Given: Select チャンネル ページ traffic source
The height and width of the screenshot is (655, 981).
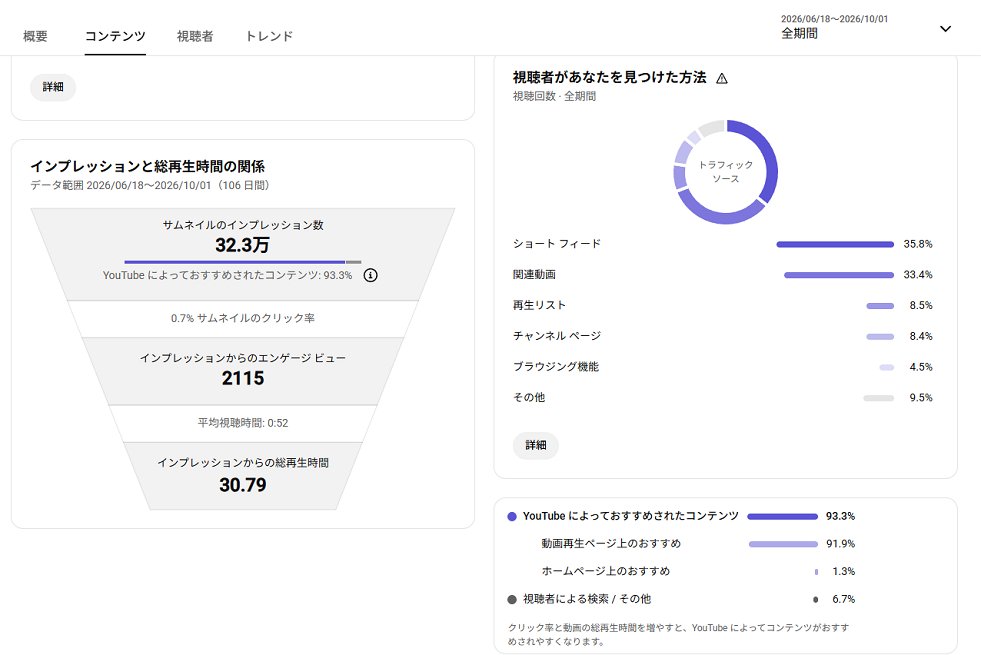Looking at the screenshot, I should [x=723, y=336].
